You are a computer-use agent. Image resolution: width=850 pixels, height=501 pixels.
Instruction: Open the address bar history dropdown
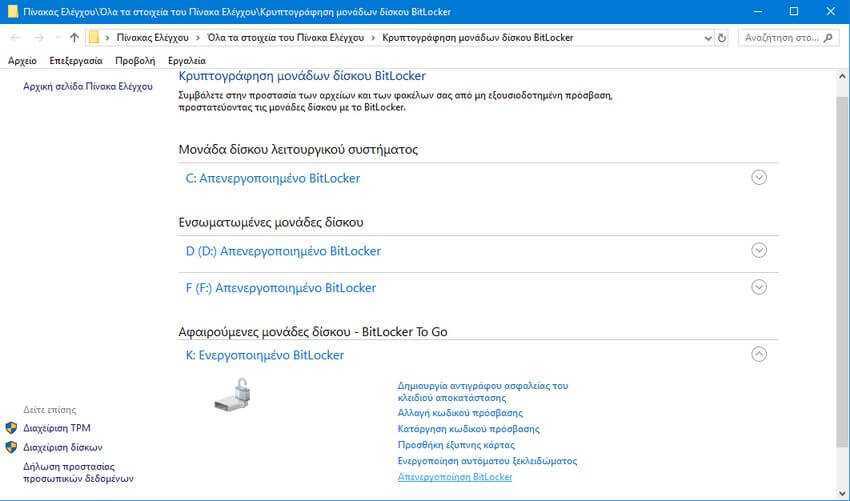[707, 38]
